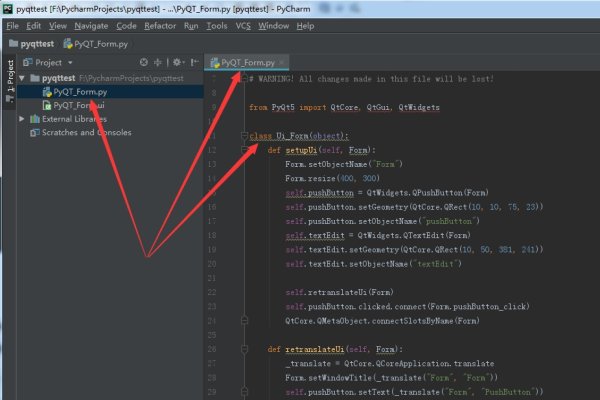Click gutter line number 27
Image resolution: width=600 pixels, height=400 pixels.
pos(212,363)
